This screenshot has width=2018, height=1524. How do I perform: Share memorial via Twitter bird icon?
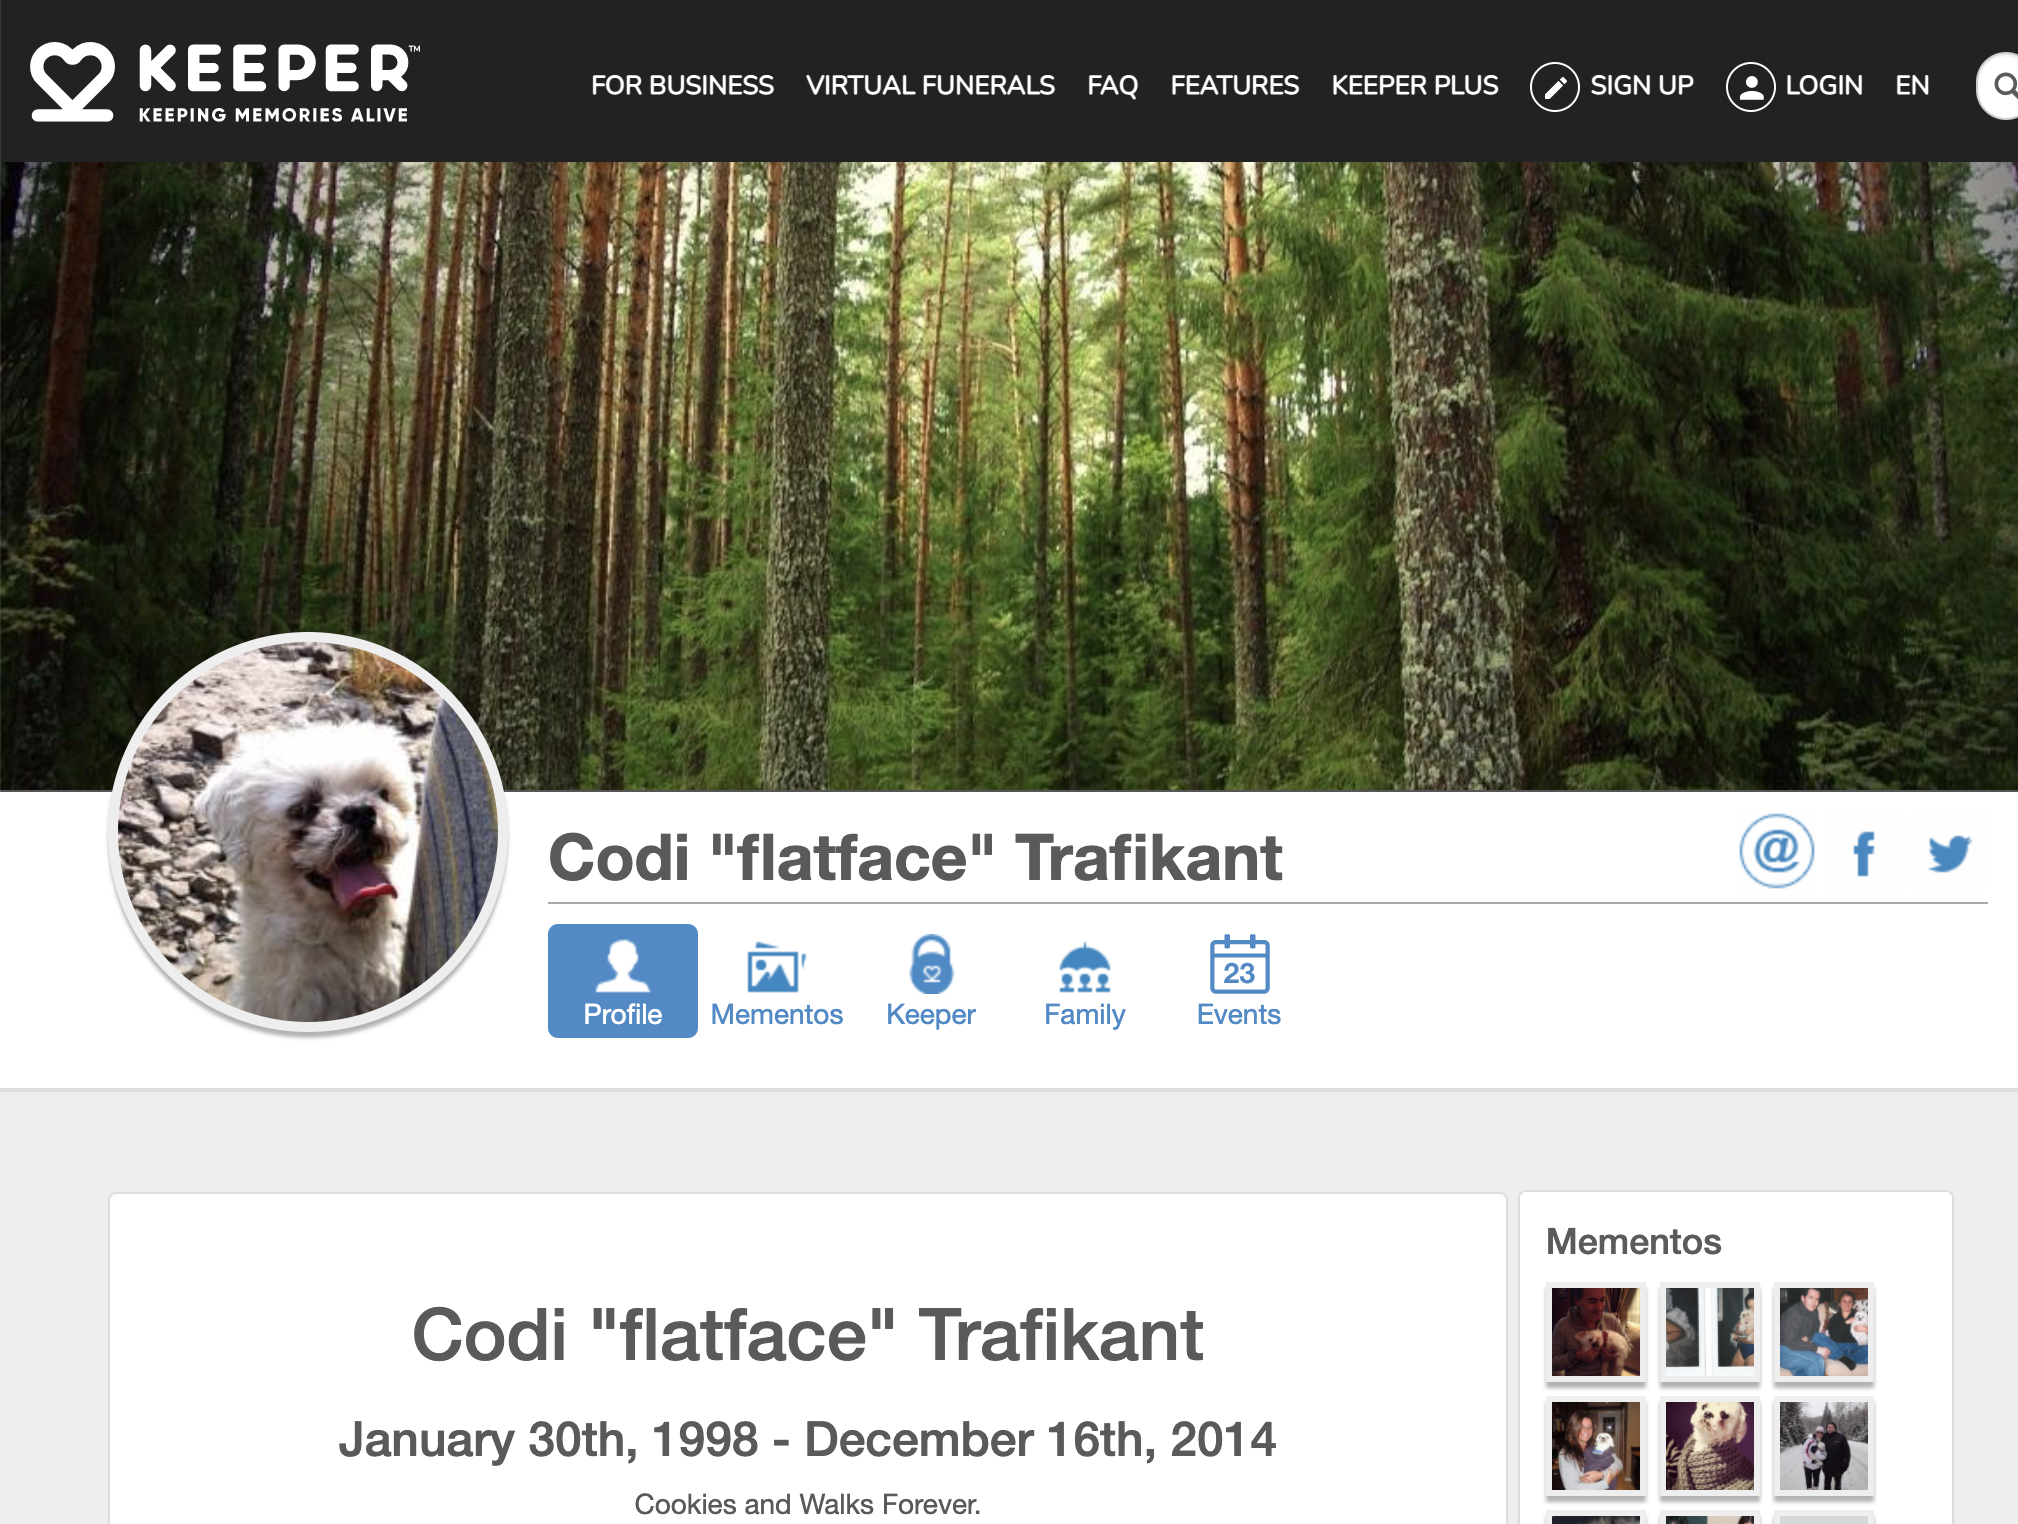pos(1948,854)
